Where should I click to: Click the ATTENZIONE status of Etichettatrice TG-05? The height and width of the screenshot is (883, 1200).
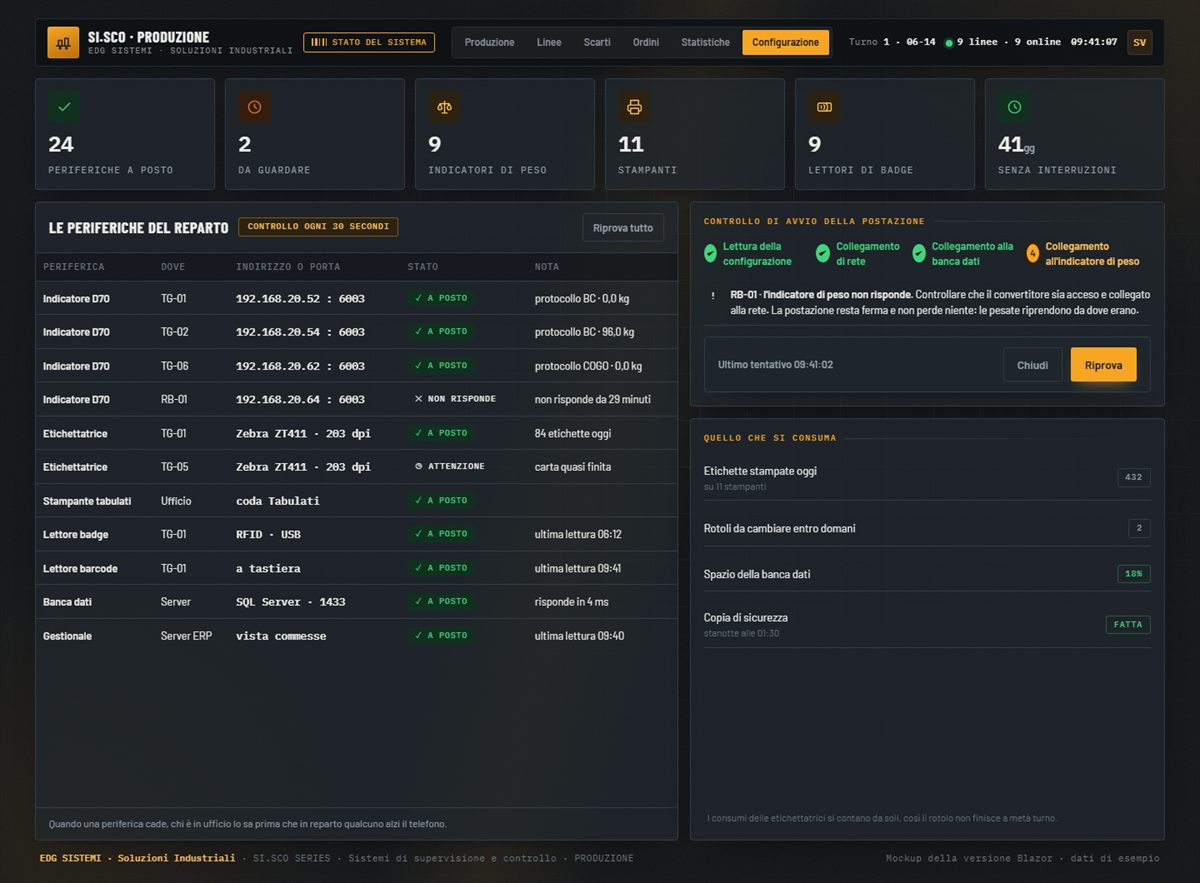click(x=450, y=467)
